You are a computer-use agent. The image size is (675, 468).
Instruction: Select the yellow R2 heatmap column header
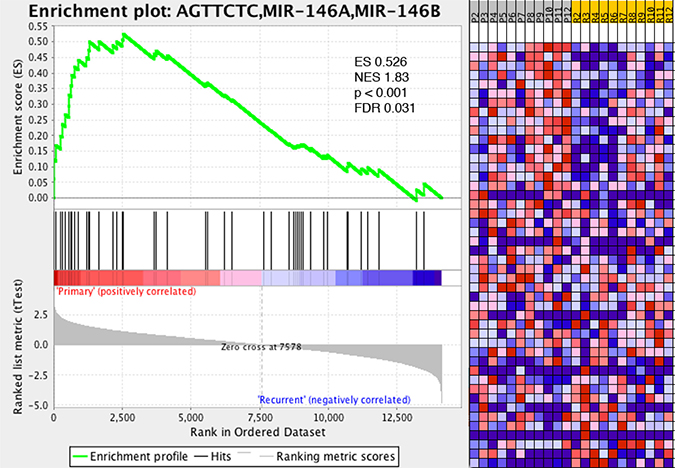(x=576, y=17)
